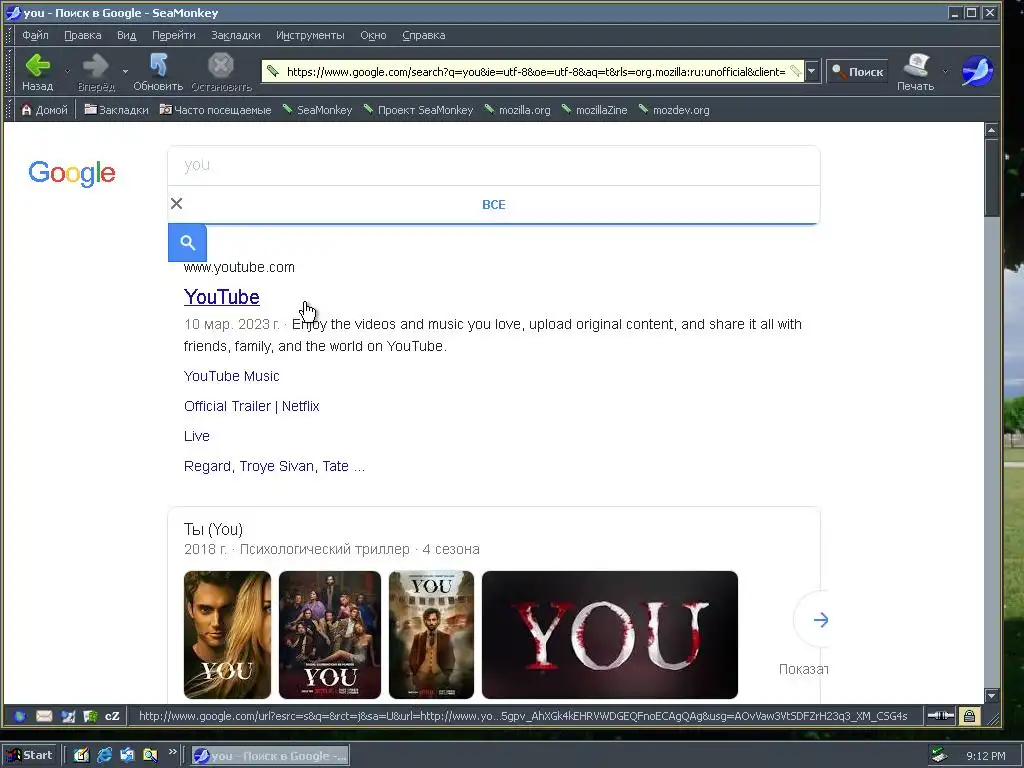Open the Back button history dropdown arrow
Image resolution: width=1024 pixels, height=768 pixels.
(67, 71)
